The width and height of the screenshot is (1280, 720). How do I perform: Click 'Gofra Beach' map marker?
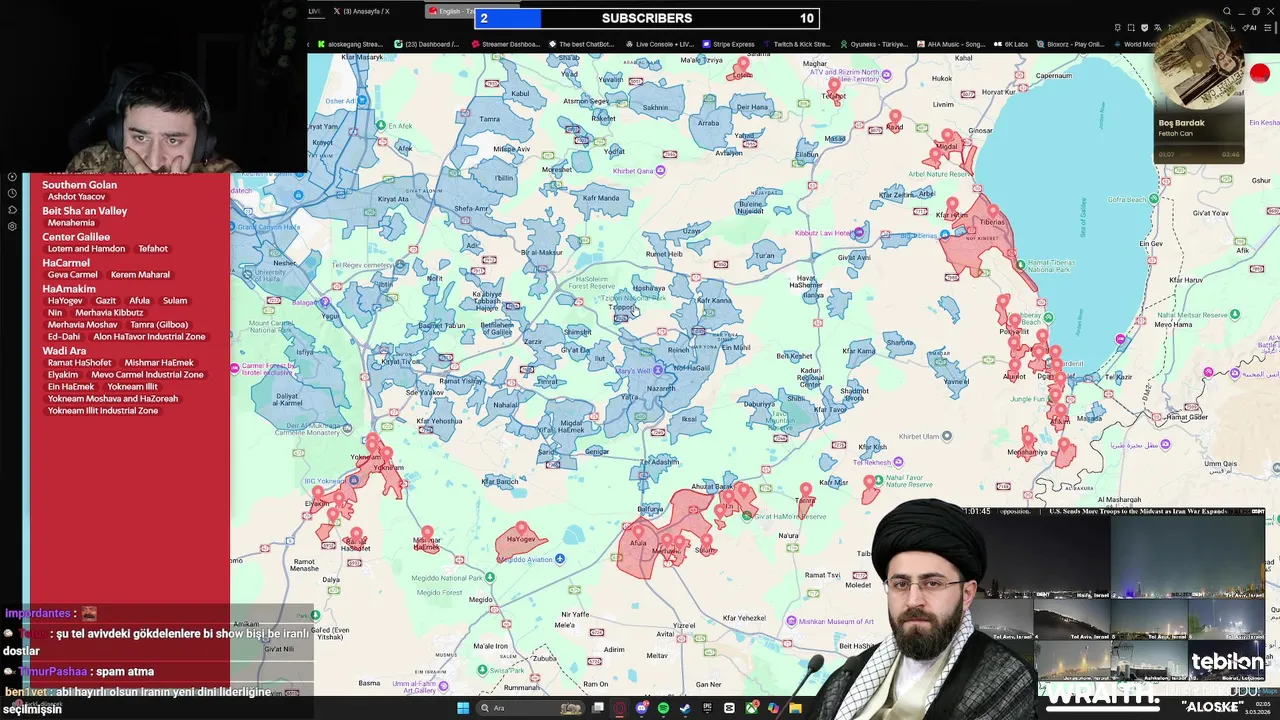tap(1153, 199)
